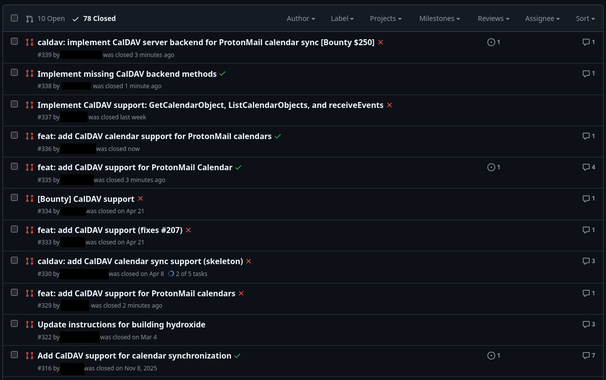This screenshot has height=380, width=606.
Task: Open the Assignee filter dropdown
Action: point(542,19)
